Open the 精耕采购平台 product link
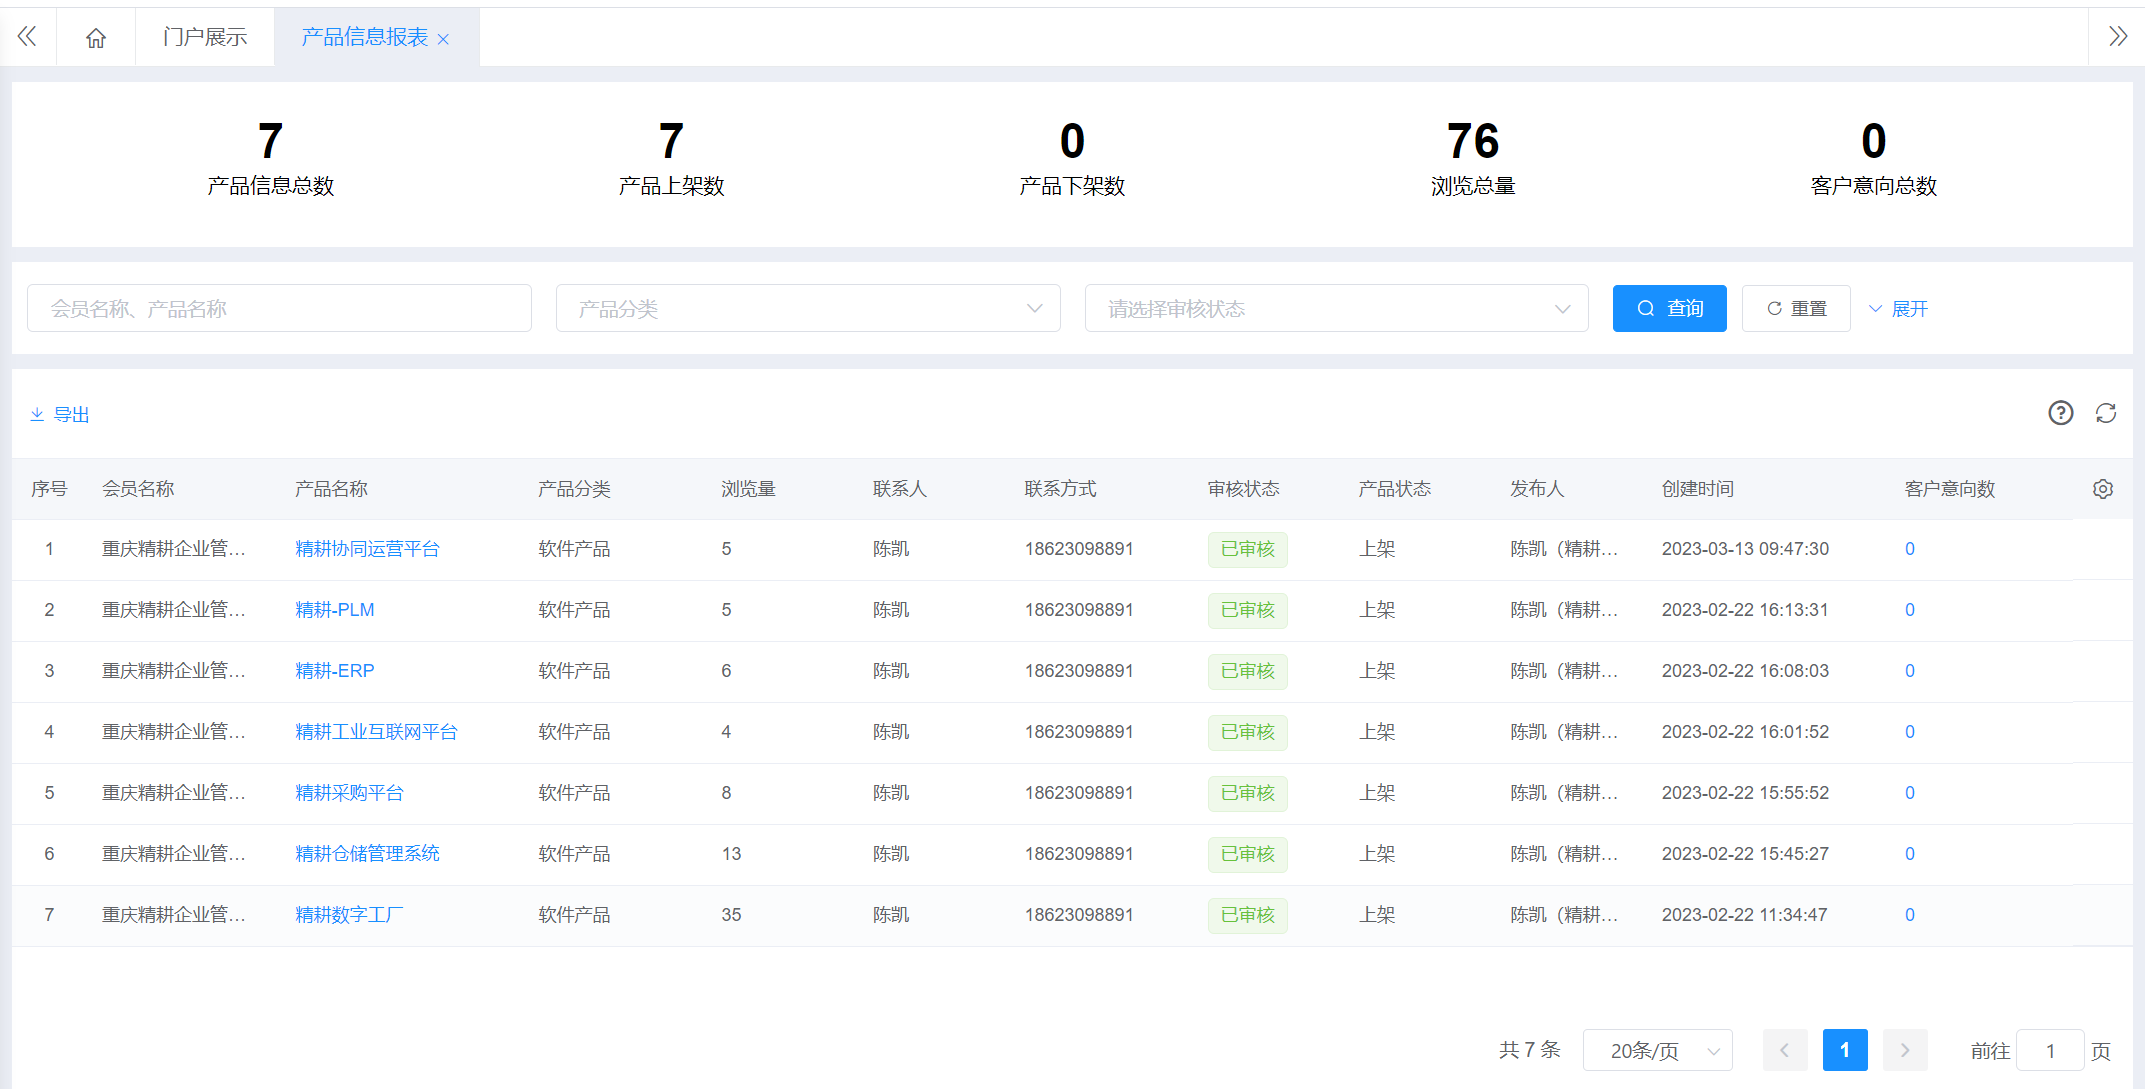This screenshot has width=2145, height=1089. (x=349, y=793)
